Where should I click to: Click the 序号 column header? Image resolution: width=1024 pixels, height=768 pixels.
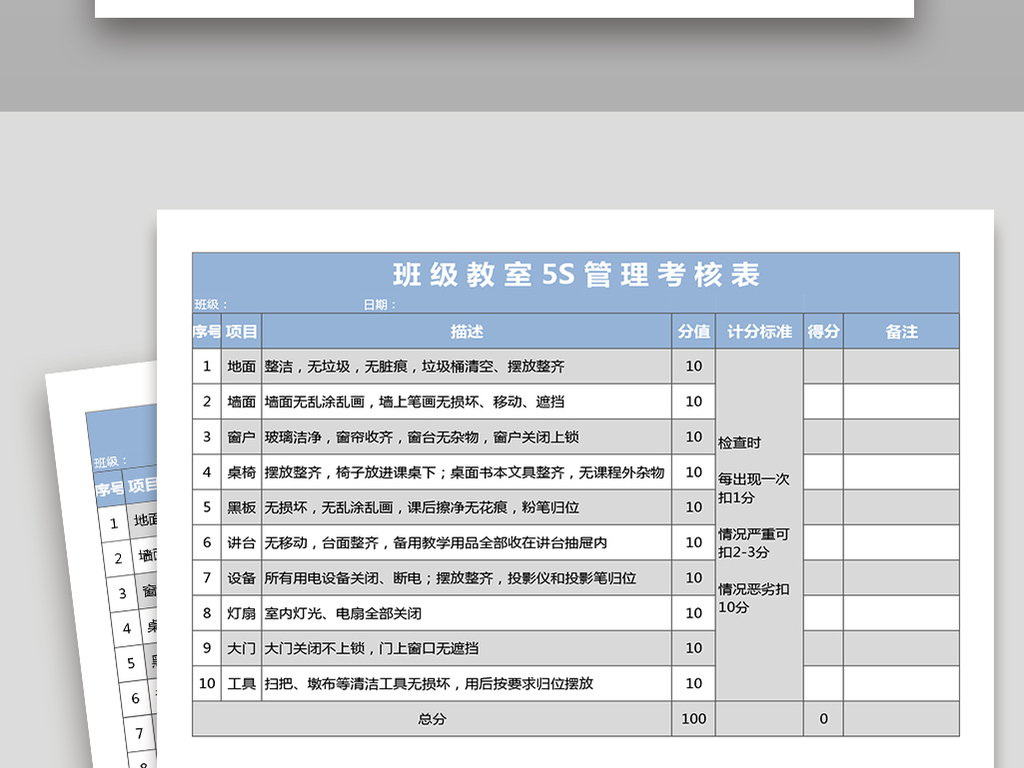click(x=206, y=331)
